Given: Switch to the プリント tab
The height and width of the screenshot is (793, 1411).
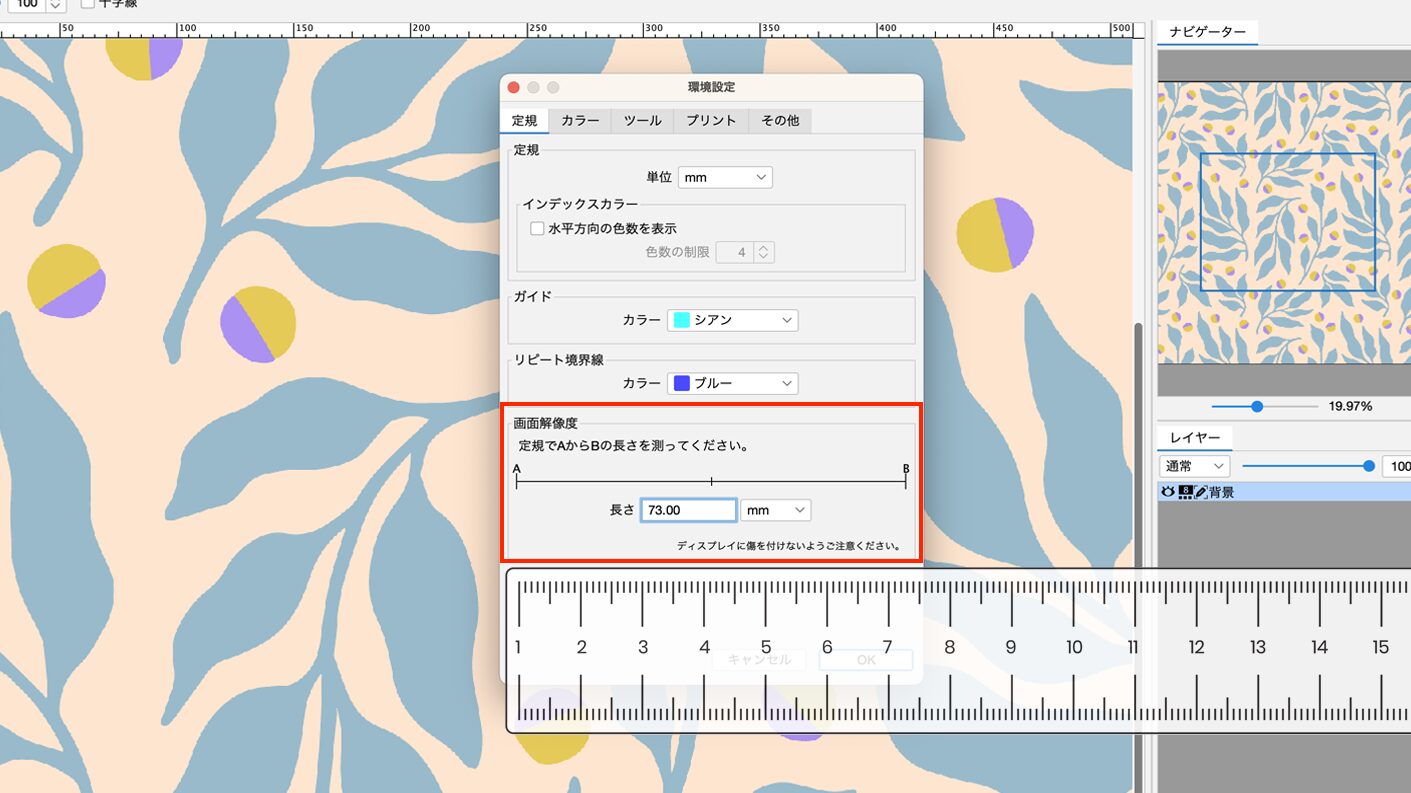Looking at the screenshot, I should [x=711, y=120].
